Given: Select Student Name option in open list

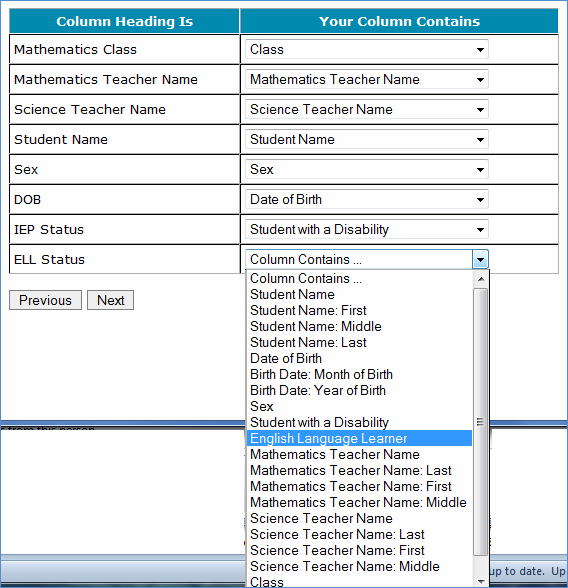Looking at the screenshot, I should pyautogui.click(x=359, y=294).
